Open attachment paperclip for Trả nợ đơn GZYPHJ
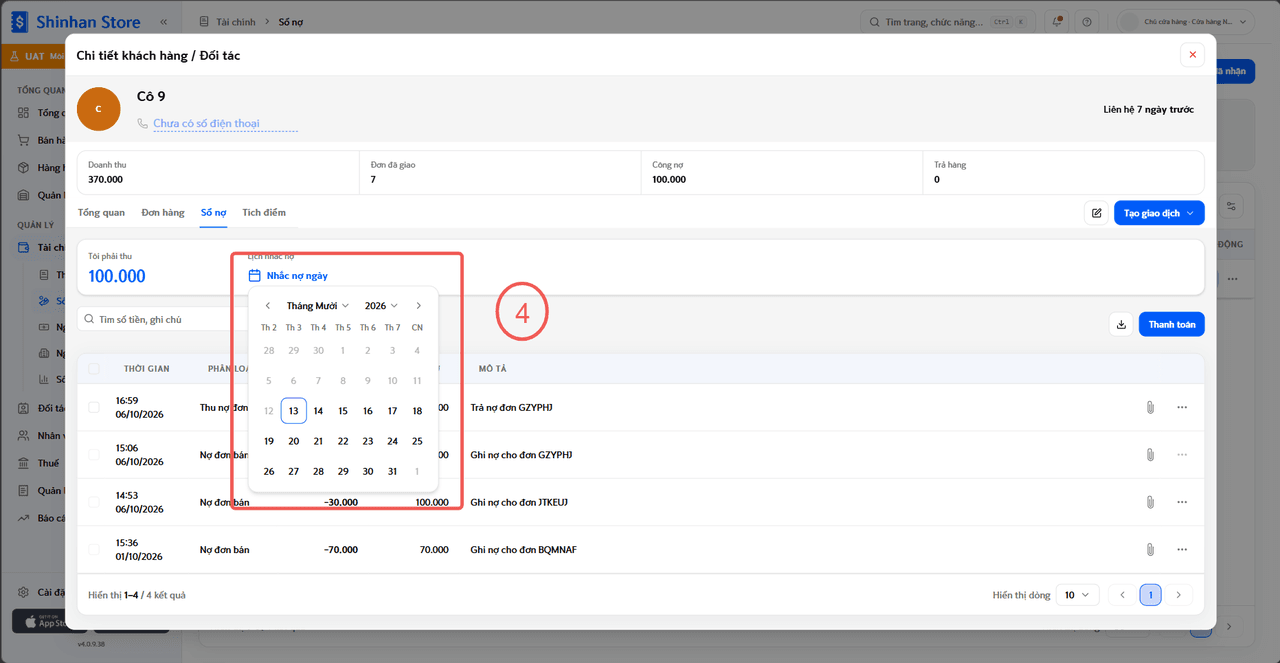The width and height of the screenshot is (1280, 663). click(x=1150, y=407)
